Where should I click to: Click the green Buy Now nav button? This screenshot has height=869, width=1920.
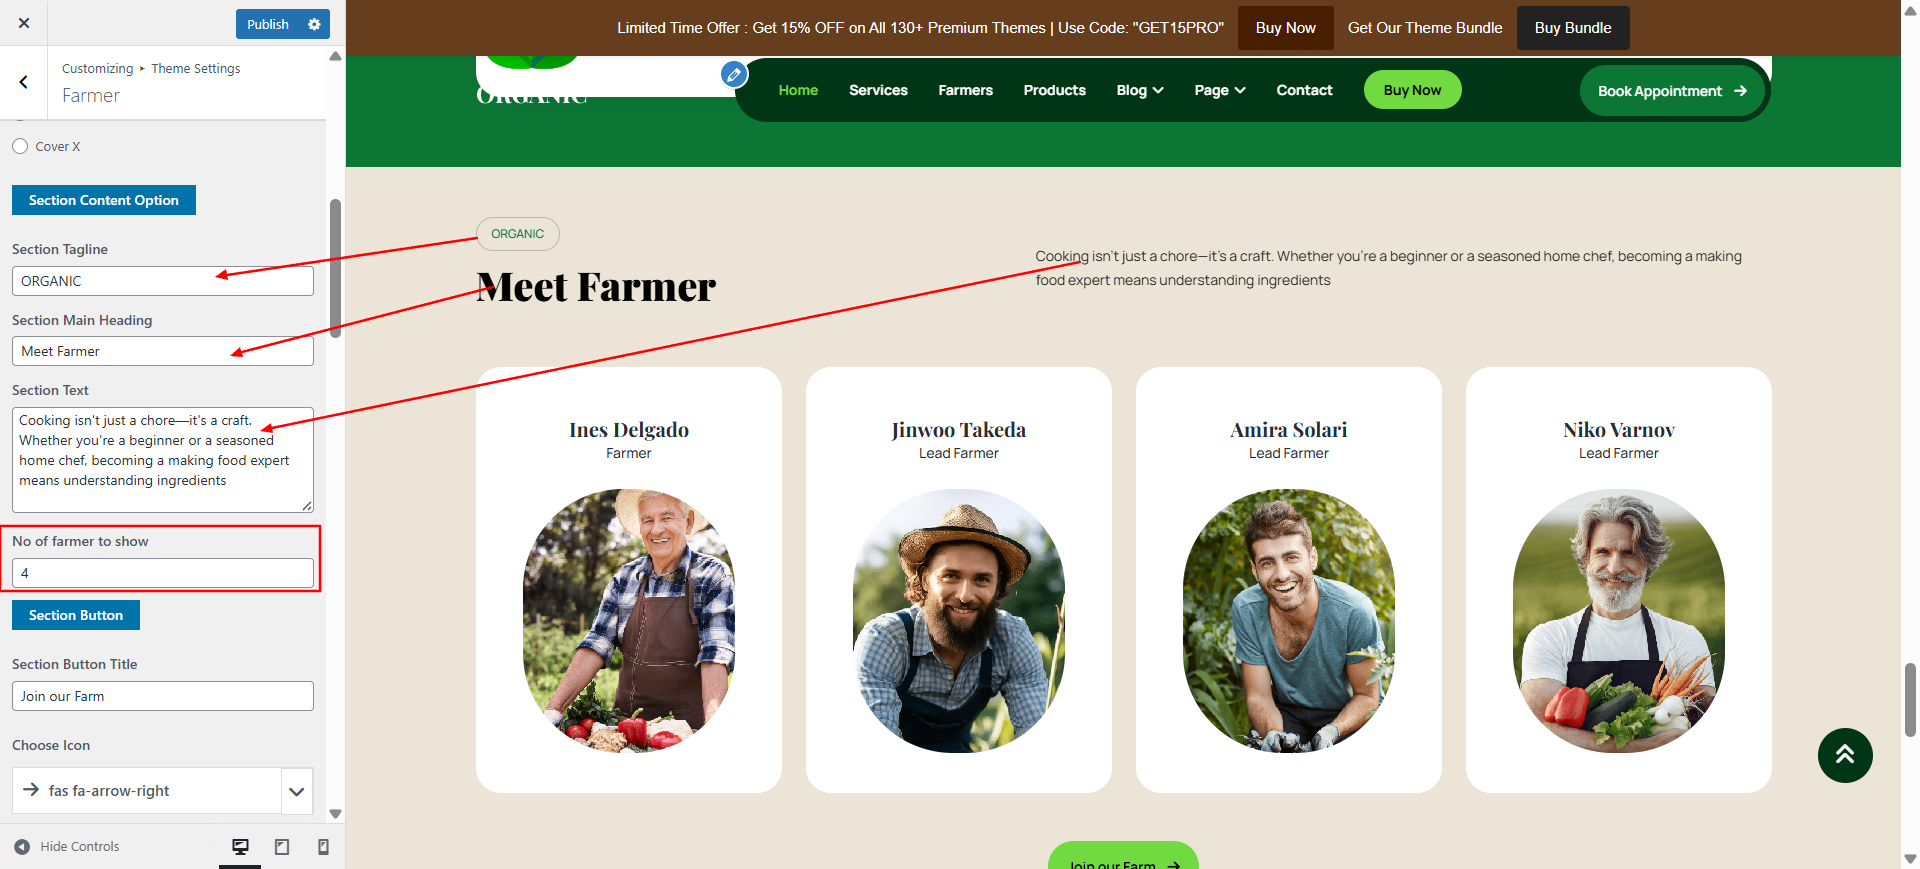[1412, 90]
